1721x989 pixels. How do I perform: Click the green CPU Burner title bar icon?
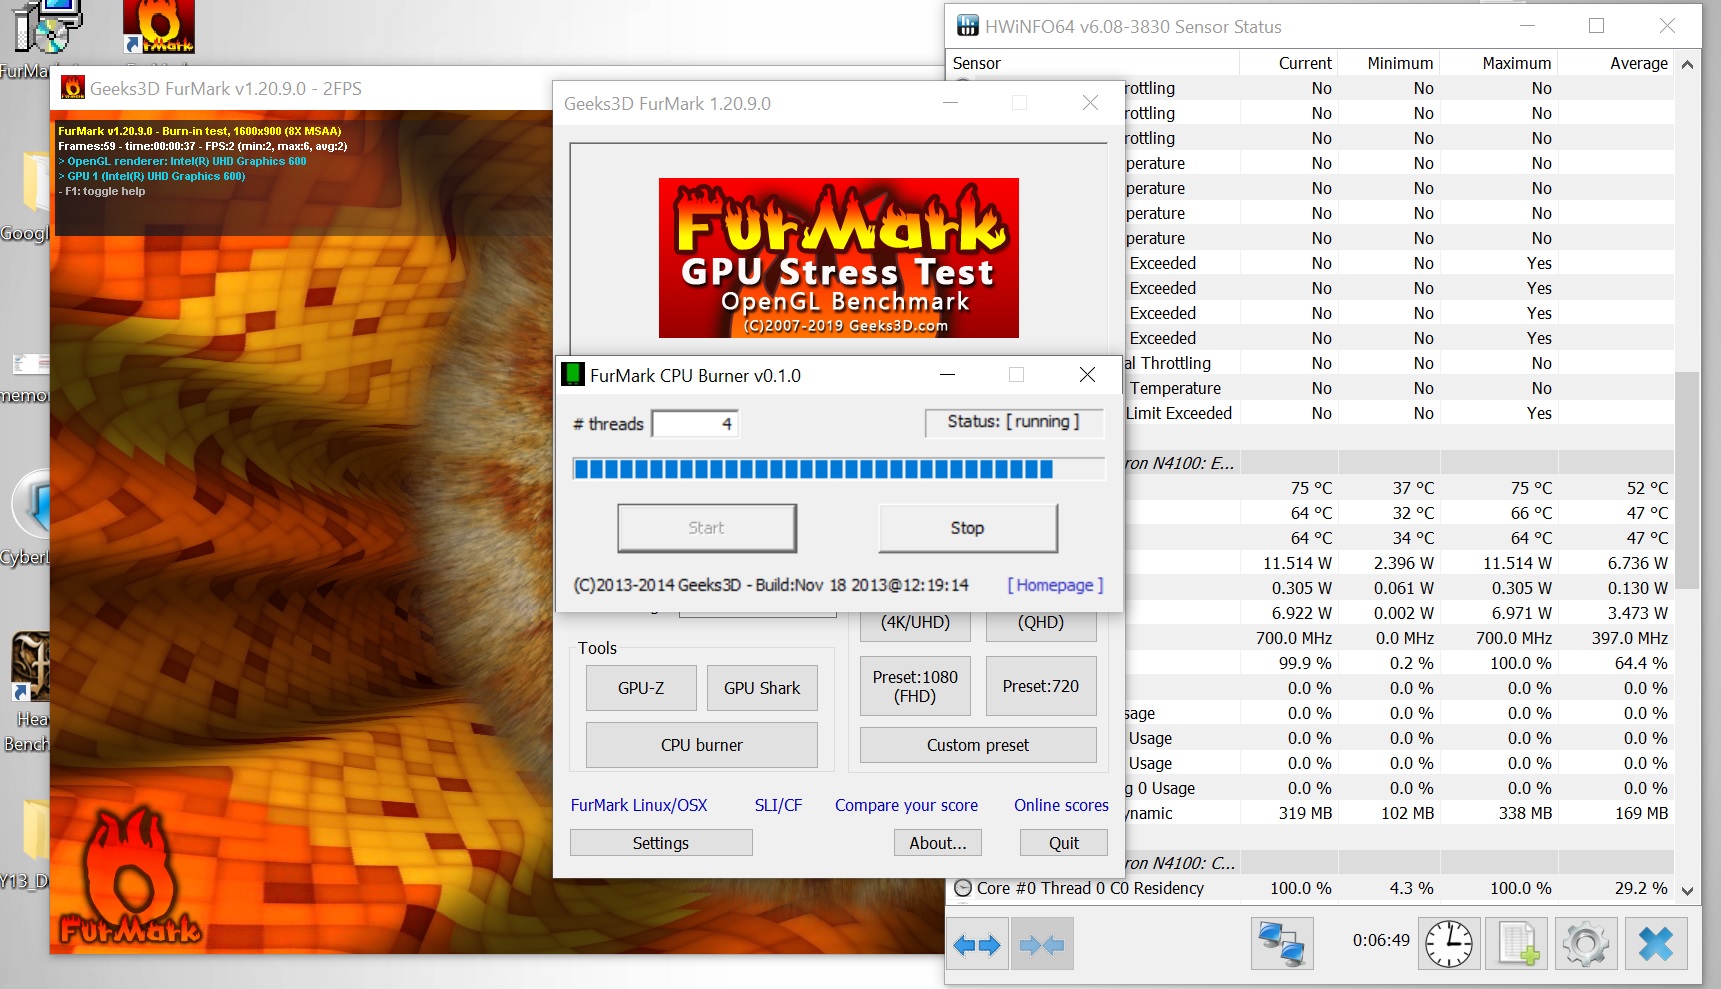tap(573, 375)
